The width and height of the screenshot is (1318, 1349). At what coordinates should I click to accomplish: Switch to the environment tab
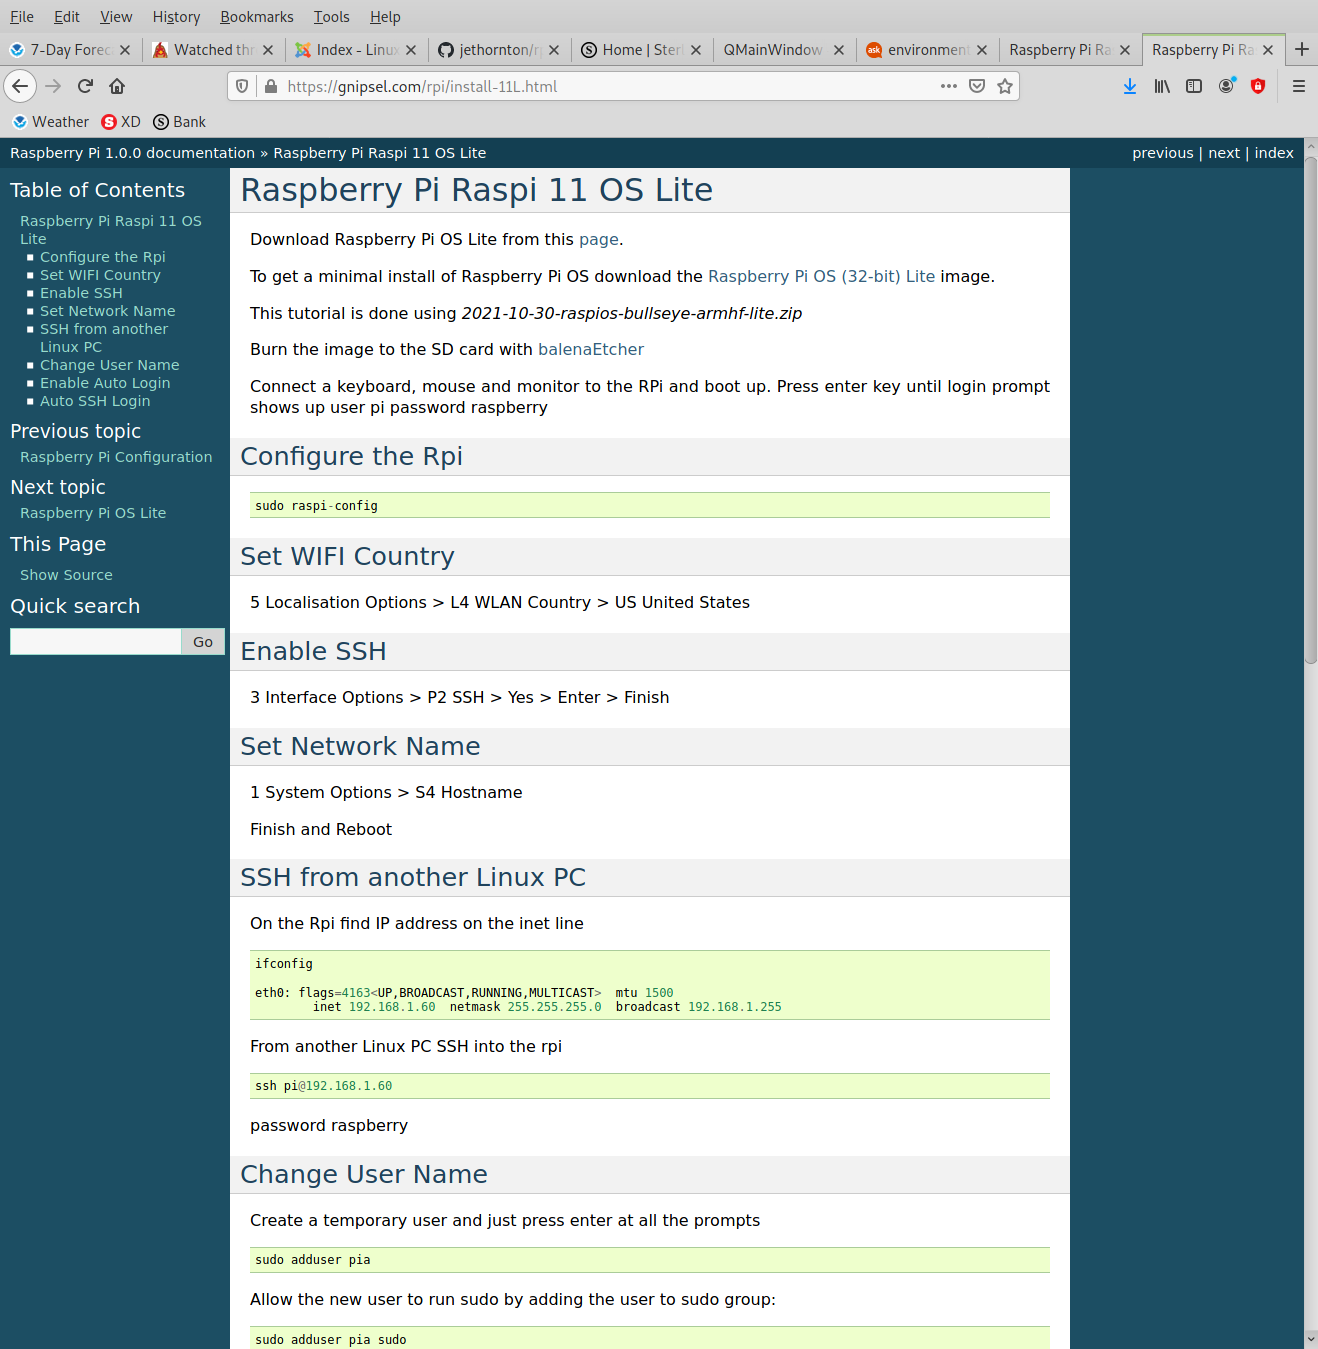(x=927, y=50)
